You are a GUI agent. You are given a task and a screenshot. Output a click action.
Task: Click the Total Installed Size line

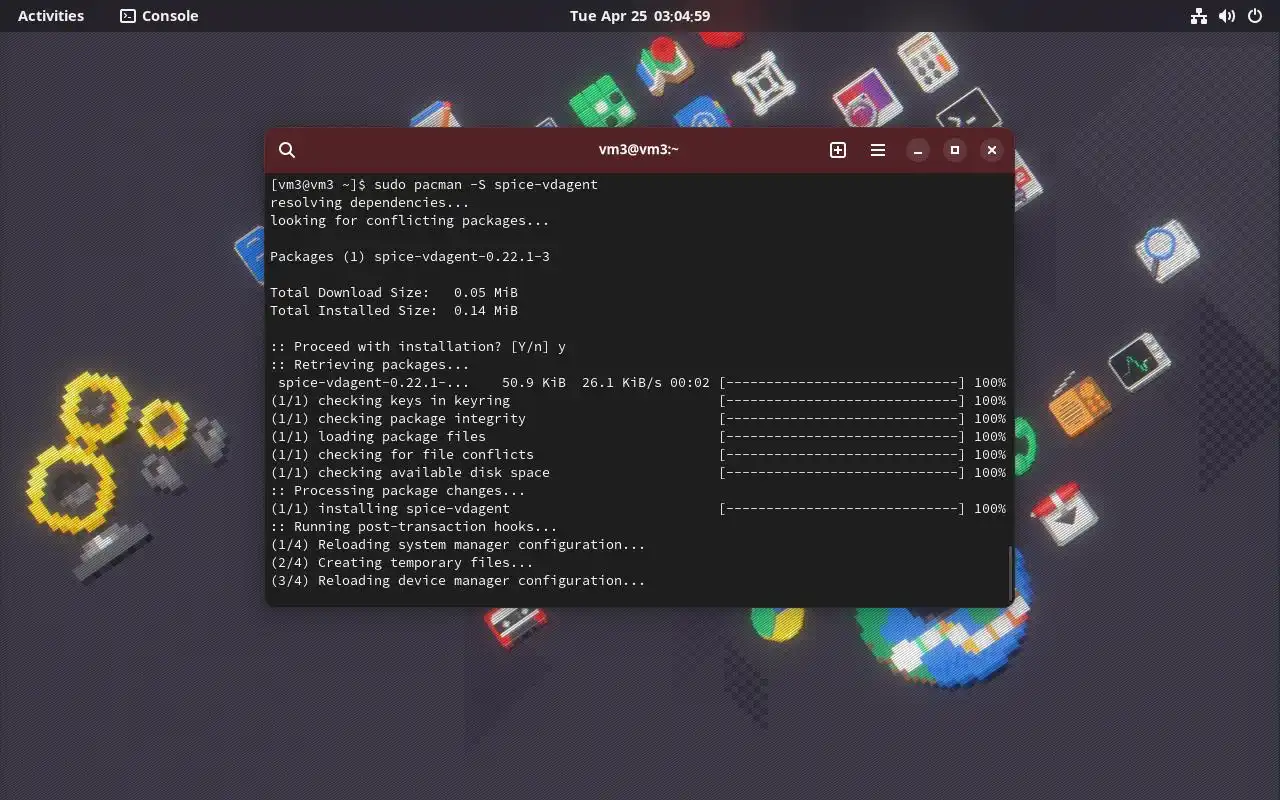394,310
